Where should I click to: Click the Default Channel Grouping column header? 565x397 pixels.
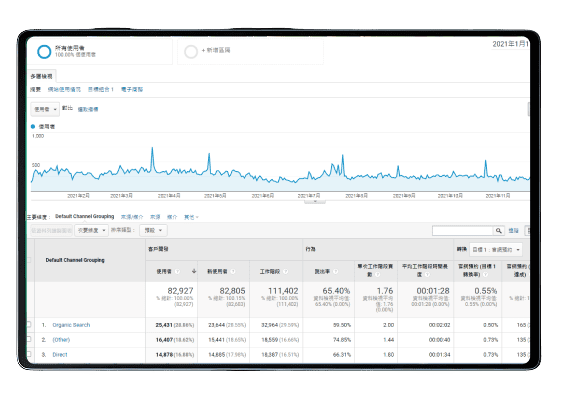click(75, 260)
